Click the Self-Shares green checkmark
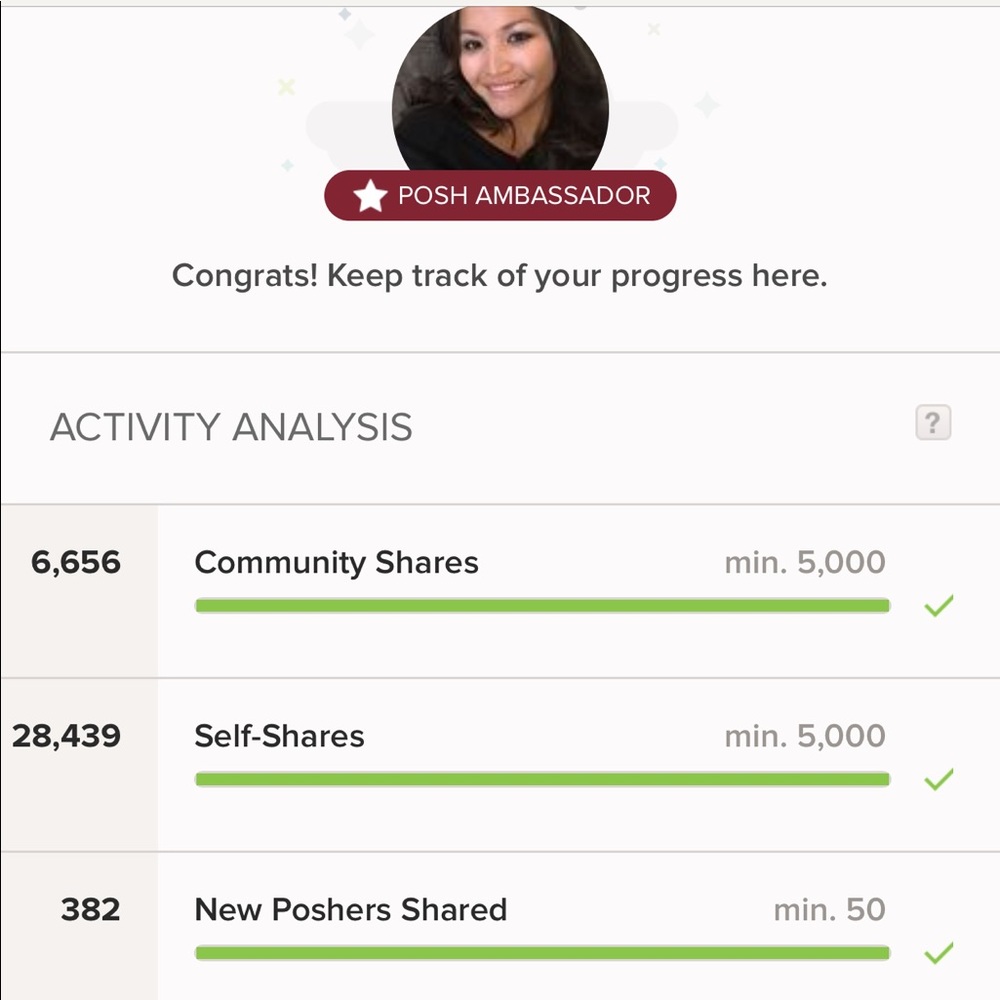Viewport: 1000px width, 1000px height. 938,780
